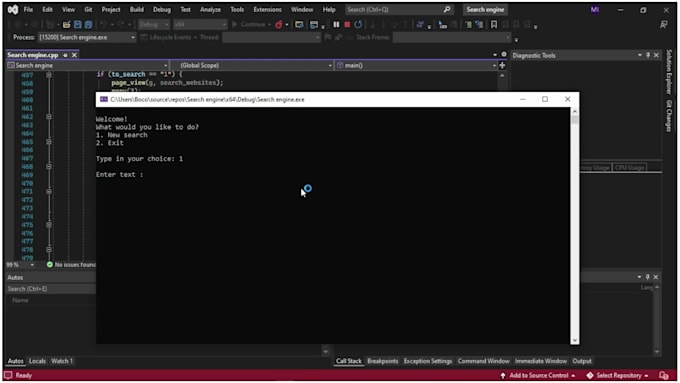
Task: Switch to the Output tab
Action: pos(582,361)
